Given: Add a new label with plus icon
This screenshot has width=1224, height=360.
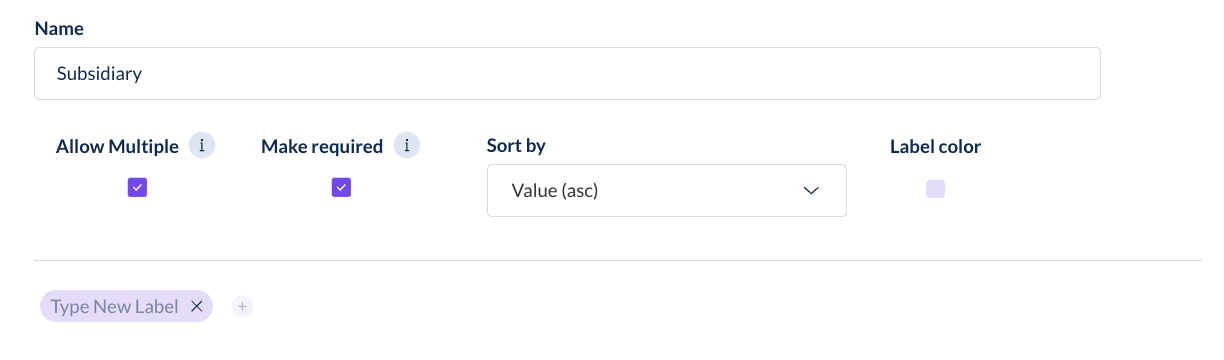Looking at the screenshot, I should point(242,307).
